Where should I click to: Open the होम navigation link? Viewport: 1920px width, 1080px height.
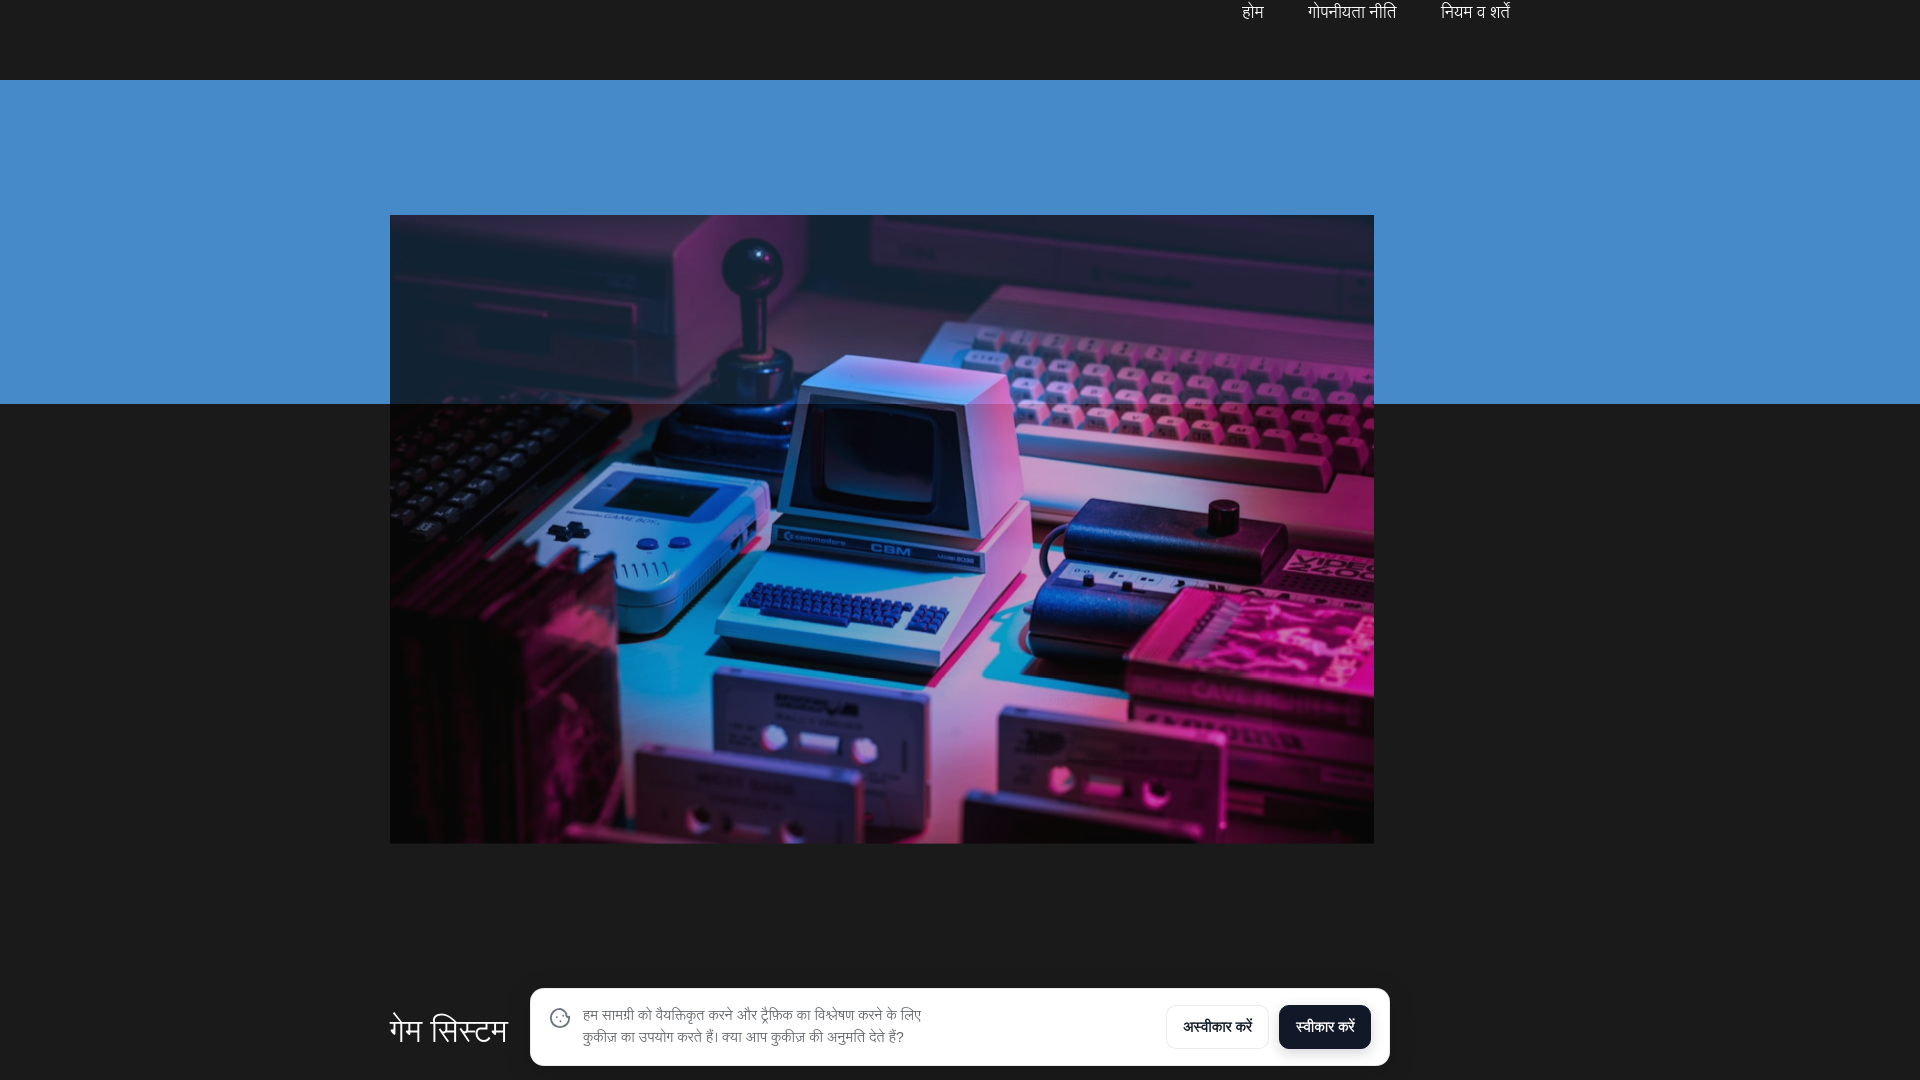tap(1252, 12)
